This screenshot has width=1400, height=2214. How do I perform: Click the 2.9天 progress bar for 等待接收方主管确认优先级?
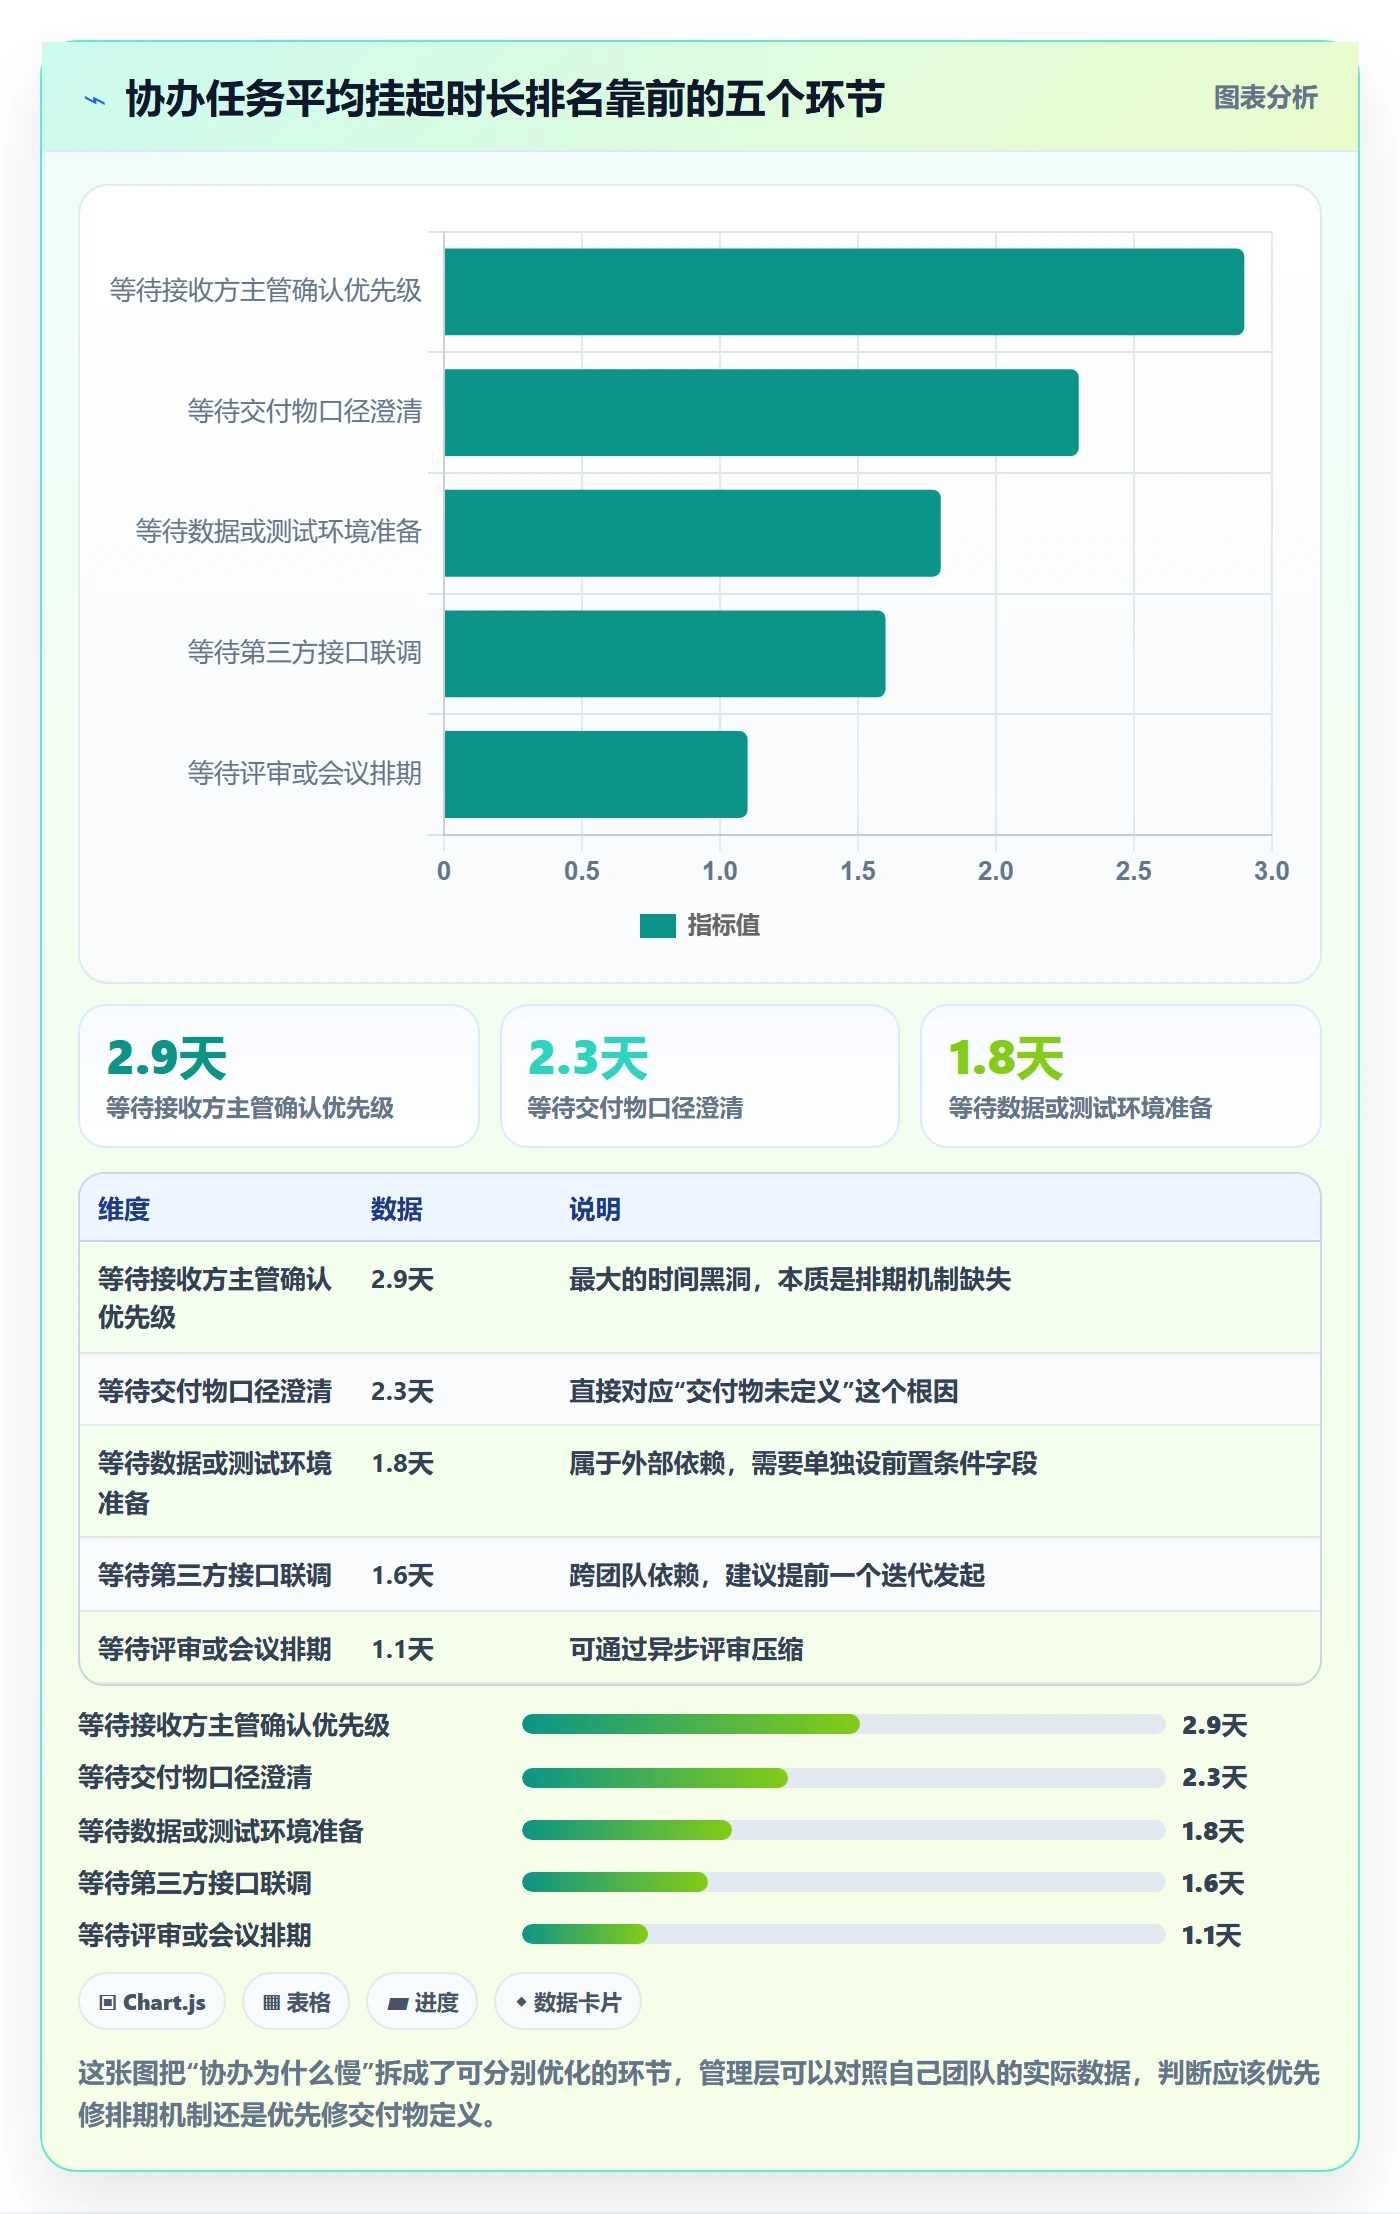coord(844,1724)
